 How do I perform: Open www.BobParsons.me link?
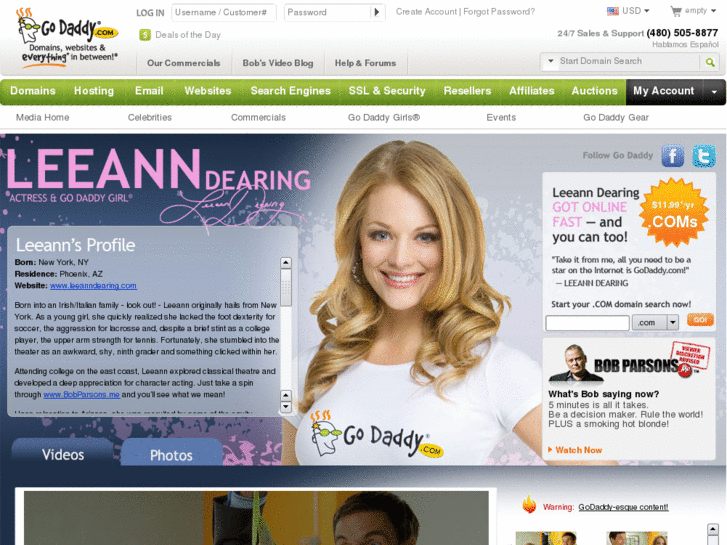pos(82,395)
